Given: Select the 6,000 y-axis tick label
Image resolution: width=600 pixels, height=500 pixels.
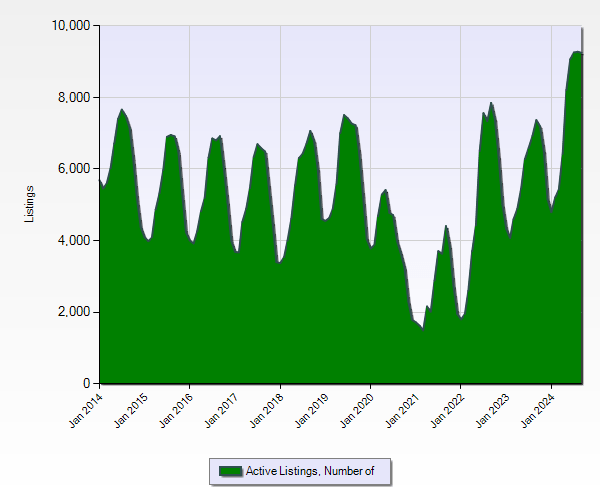Looking at the screenshot, I should (73, 169).
